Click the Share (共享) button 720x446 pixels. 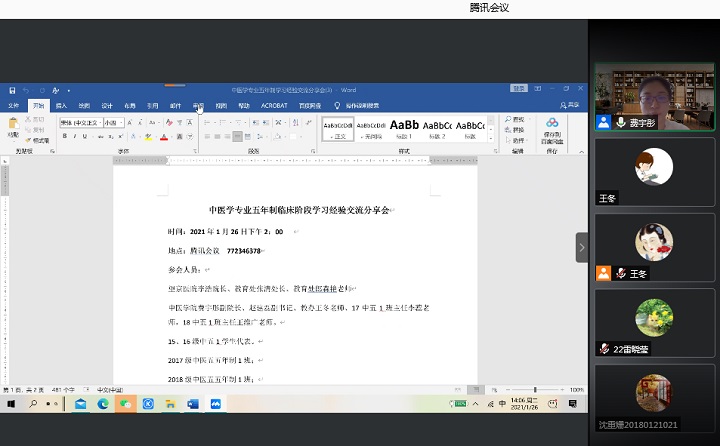pos(570,105)
